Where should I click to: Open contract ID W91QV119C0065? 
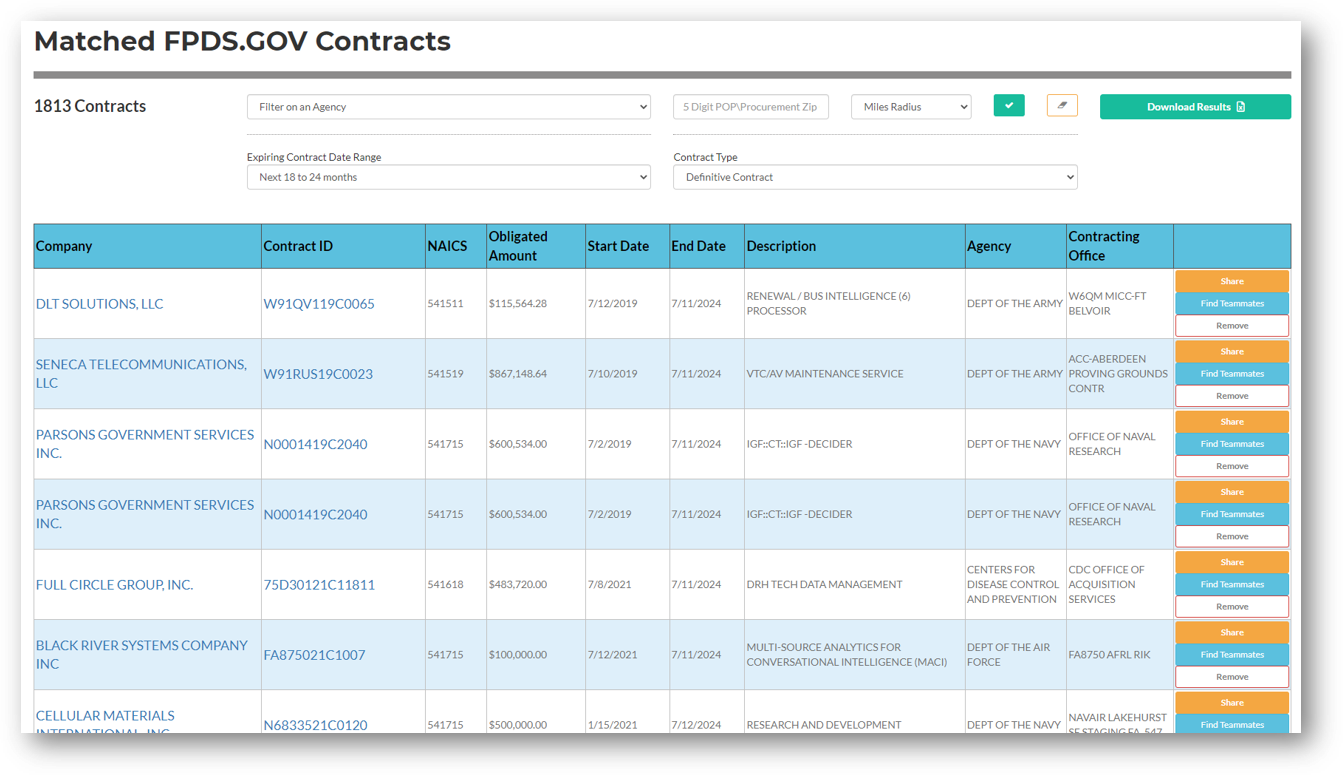pyautogui.click(x=319, y=303)
